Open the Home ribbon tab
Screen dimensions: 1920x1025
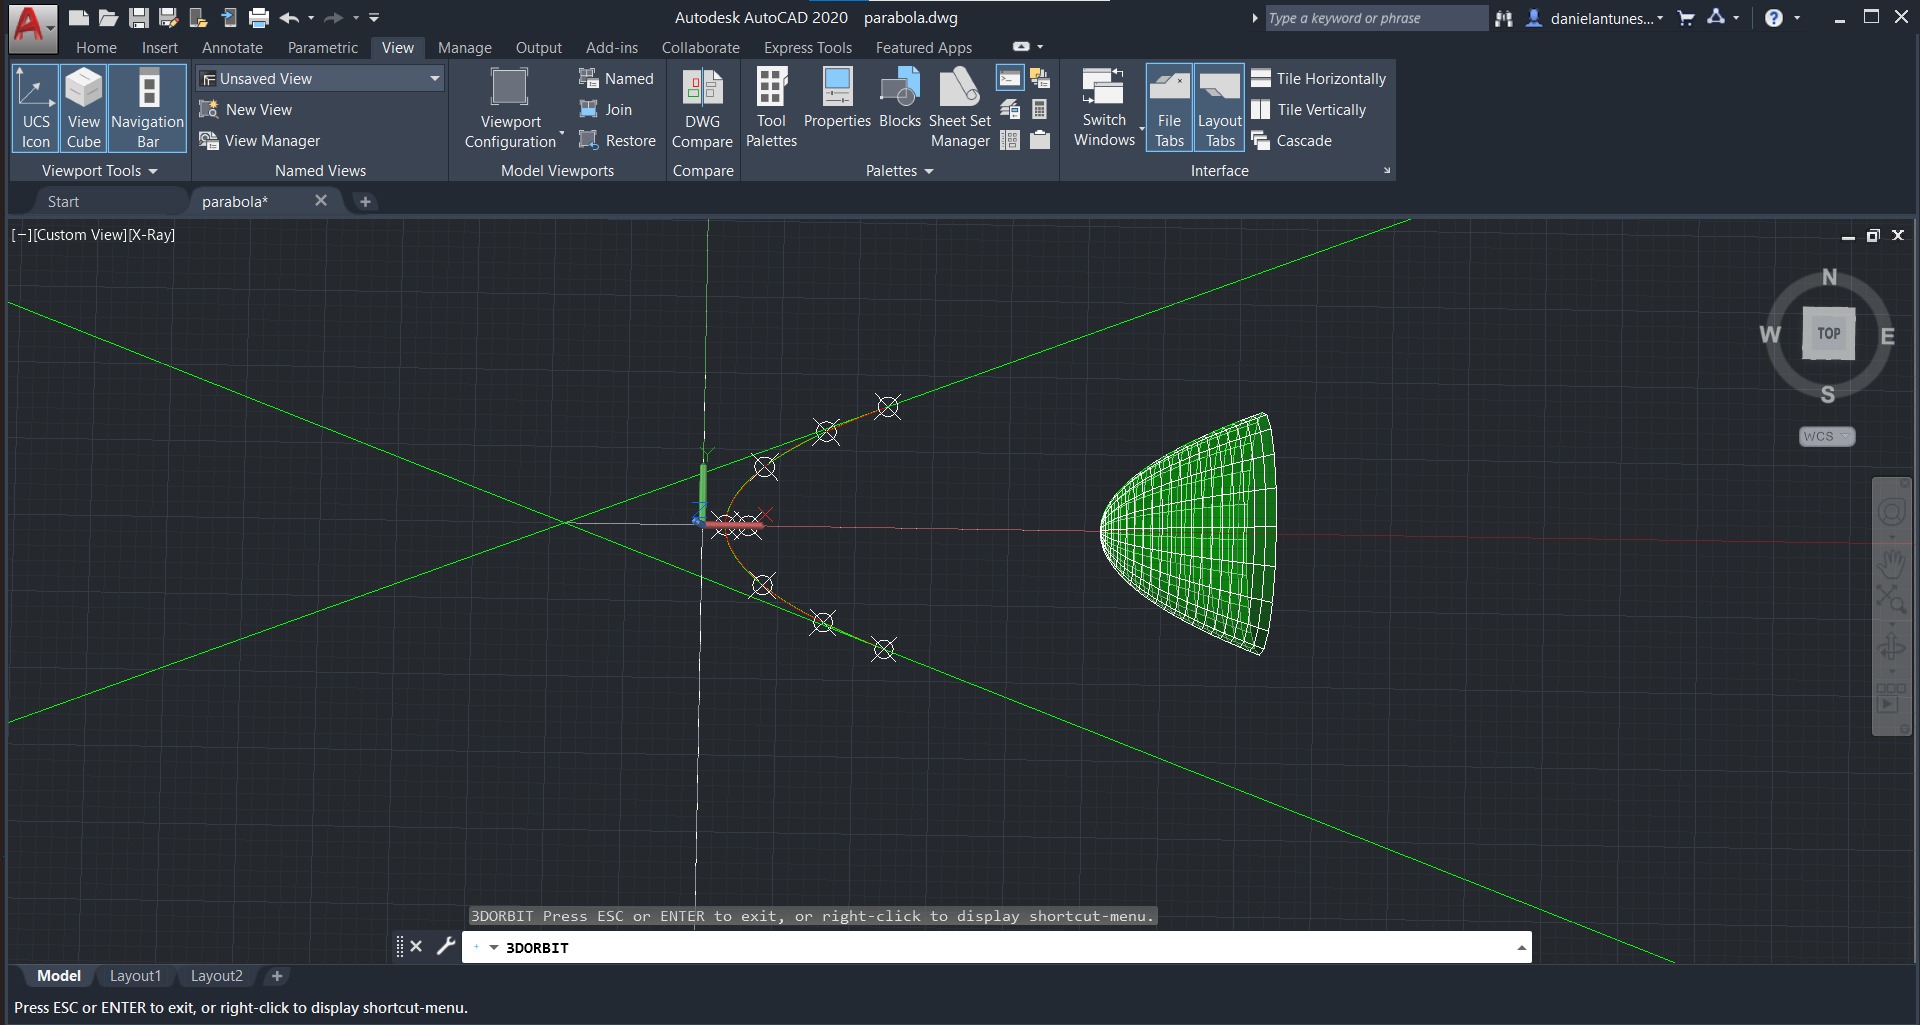96,47
